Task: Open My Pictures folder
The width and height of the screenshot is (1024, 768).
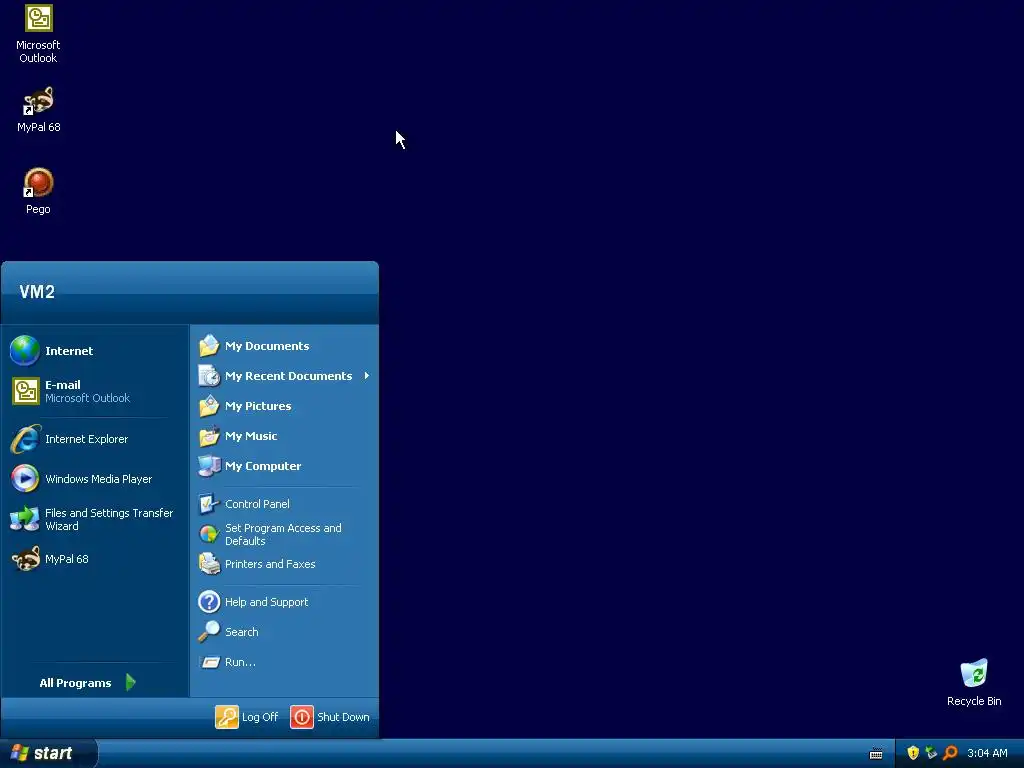Action: coord(285,406)
